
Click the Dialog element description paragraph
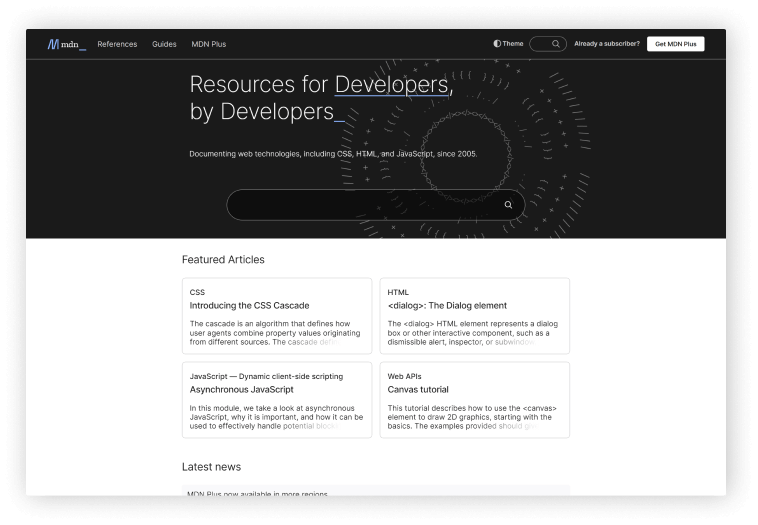[x=473, y=333]
